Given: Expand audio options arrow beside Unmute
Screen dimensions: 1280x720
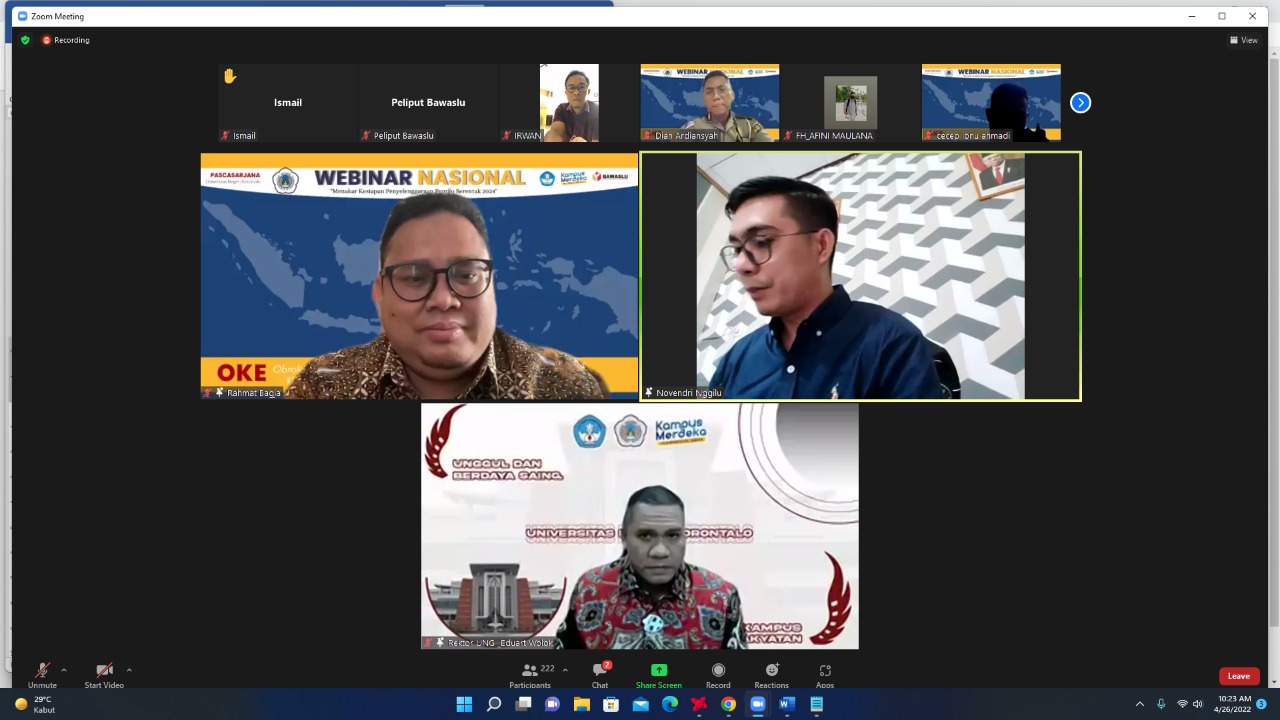Looking at the screenshot, I should click(64, 670).
